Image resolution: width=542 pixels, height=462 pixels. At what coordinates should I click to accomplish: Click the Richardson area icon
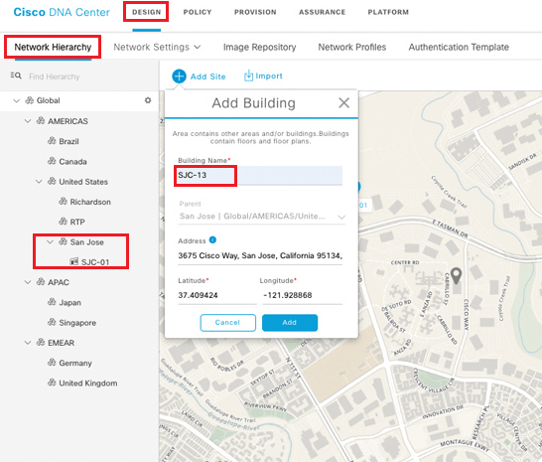(x=63, y=201)
